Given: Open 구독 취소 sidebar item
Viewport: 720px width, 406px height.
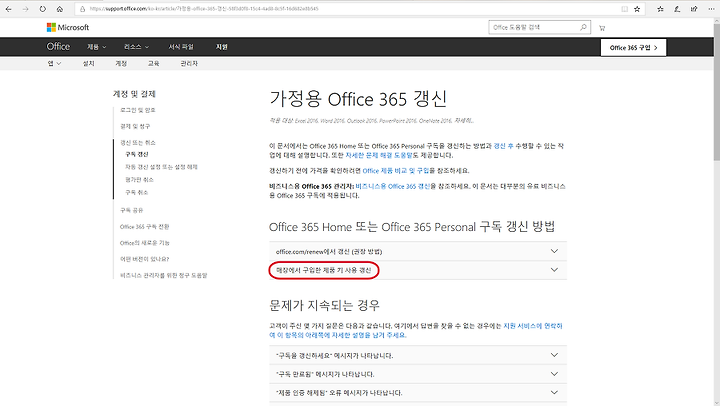Looking at the screenshot, I should pyautogui.click(x=137, y=192).
